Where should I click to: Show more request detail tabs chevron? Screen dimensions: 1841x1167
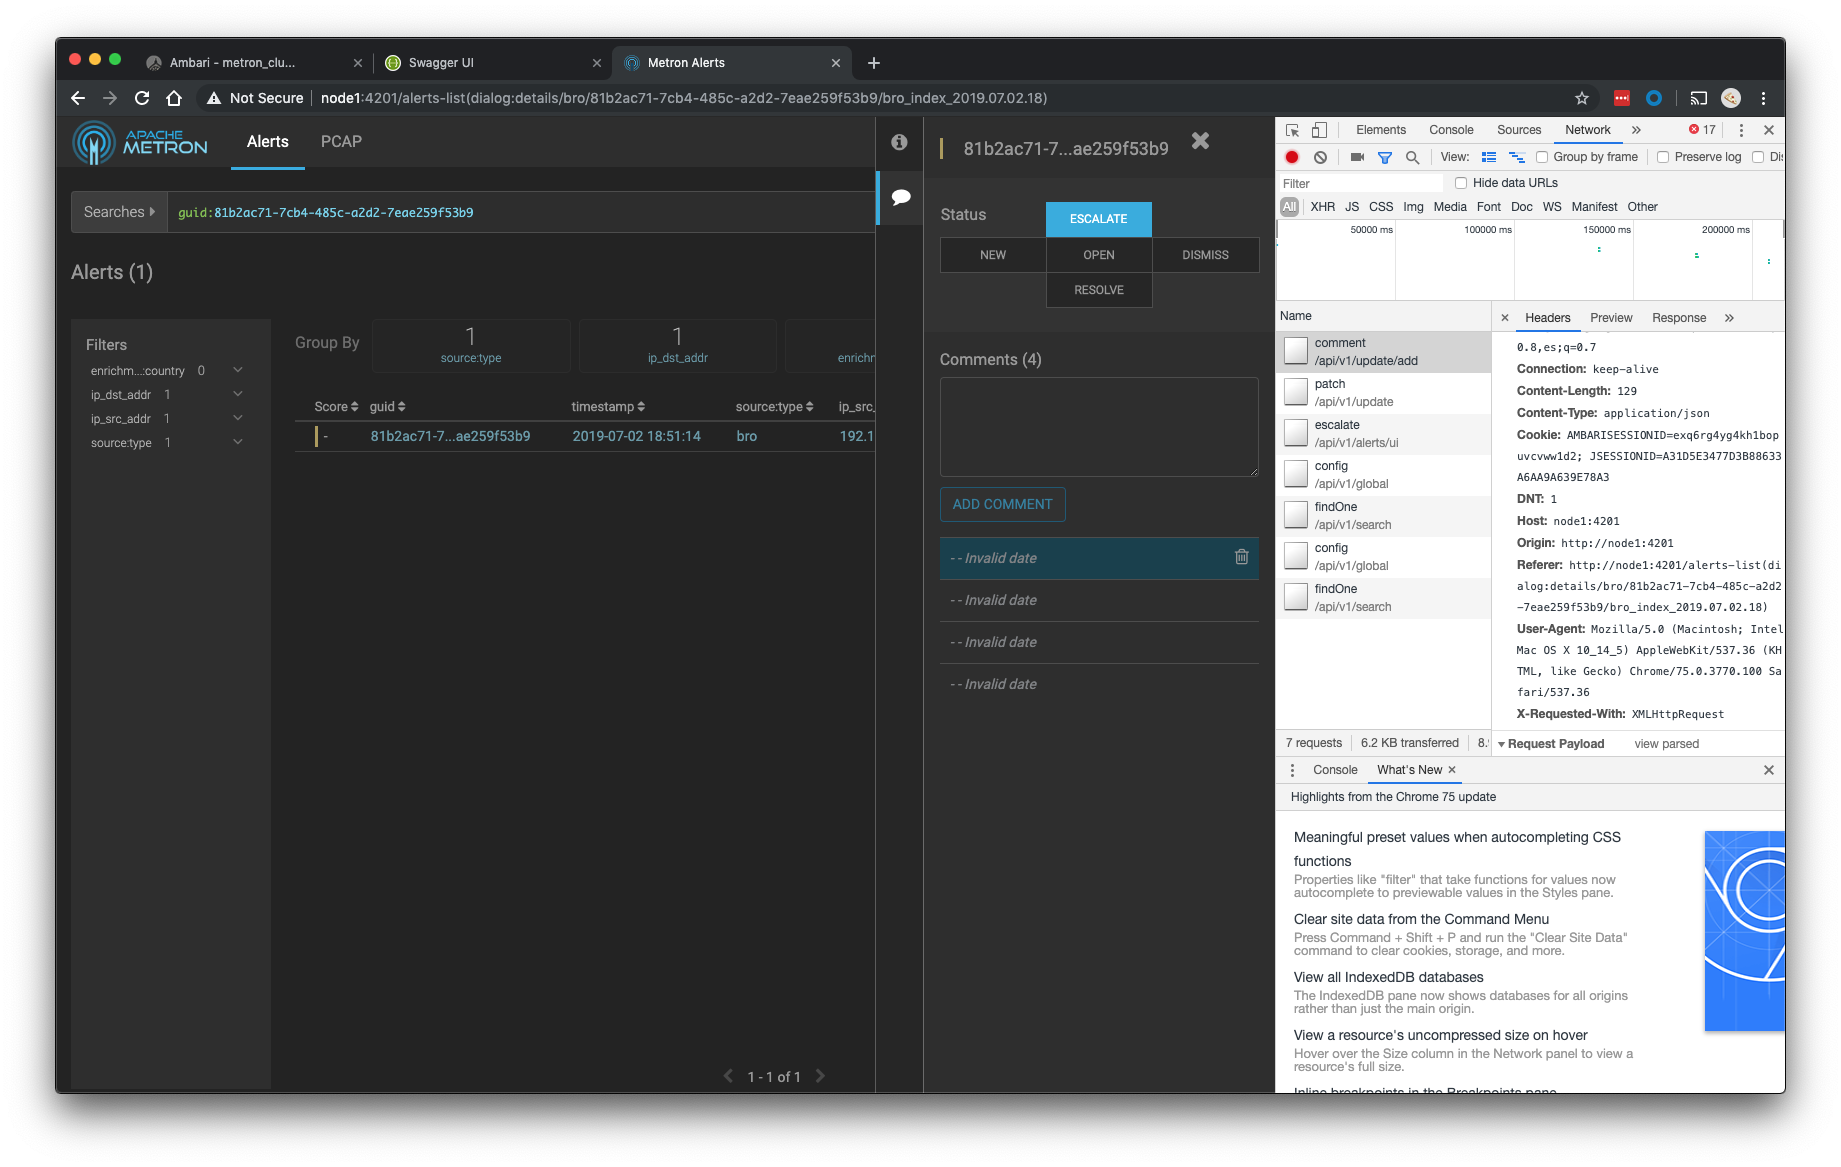pos(1729,318)
